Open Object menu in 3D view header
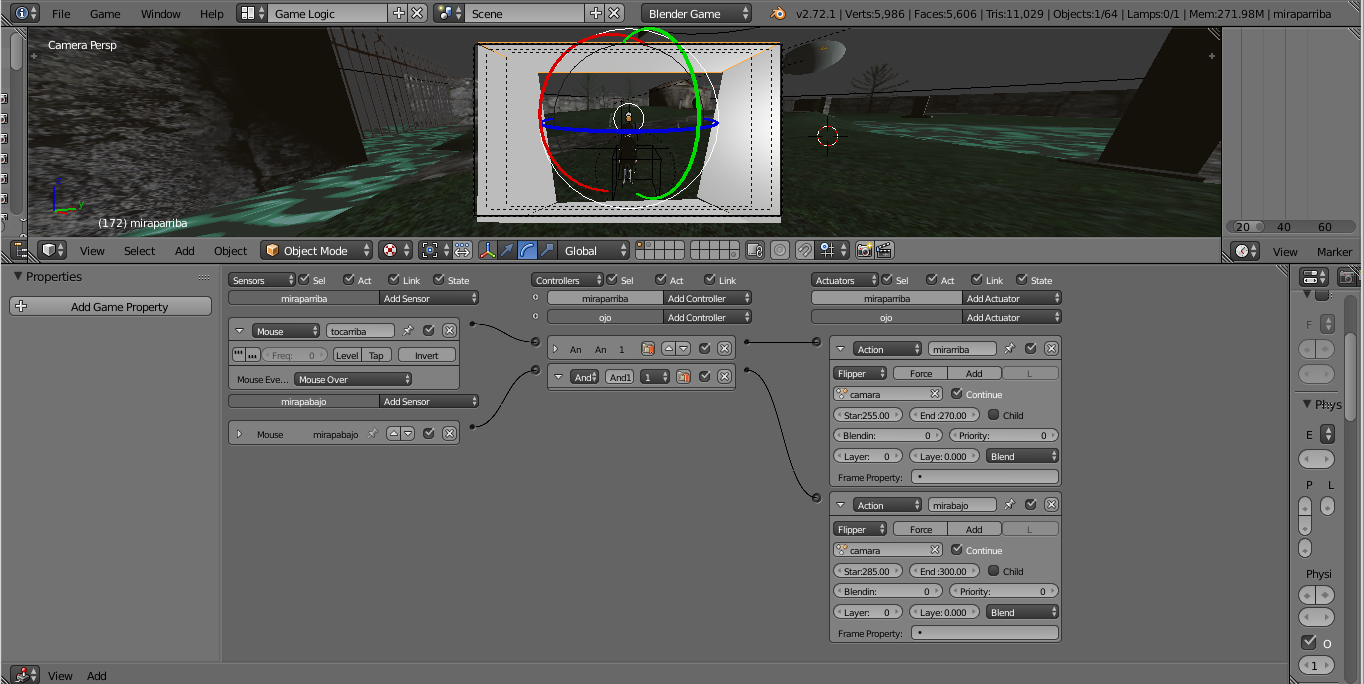The height and width of the screenshot is (684, 1364). 230,251
